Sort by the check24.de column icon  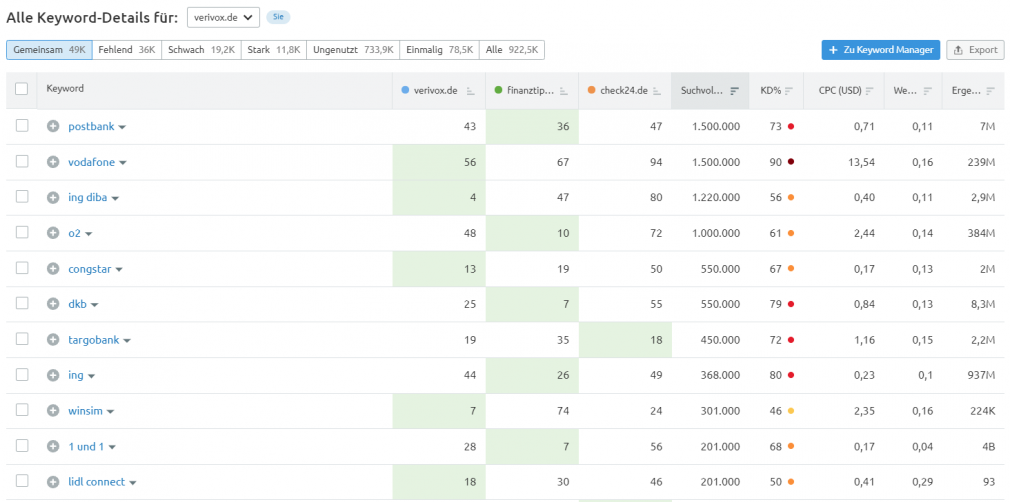pos(656,91)
